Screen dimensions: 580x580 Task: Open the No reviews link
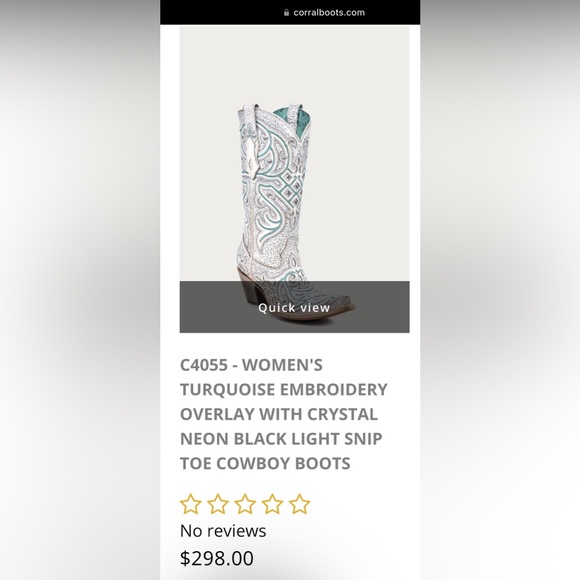pos(223,531)
